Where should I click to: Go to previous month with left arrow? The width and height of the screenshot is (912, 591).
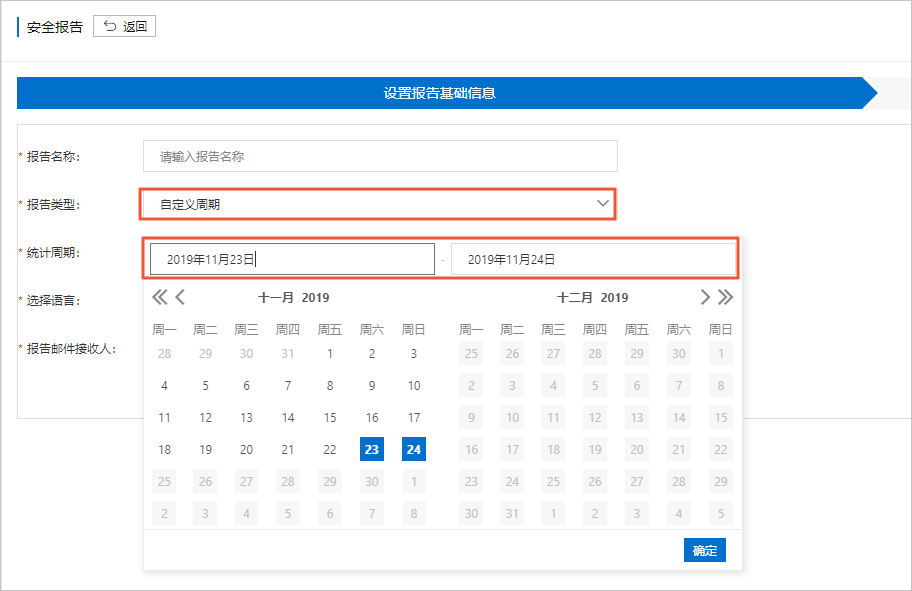[180, 297]
